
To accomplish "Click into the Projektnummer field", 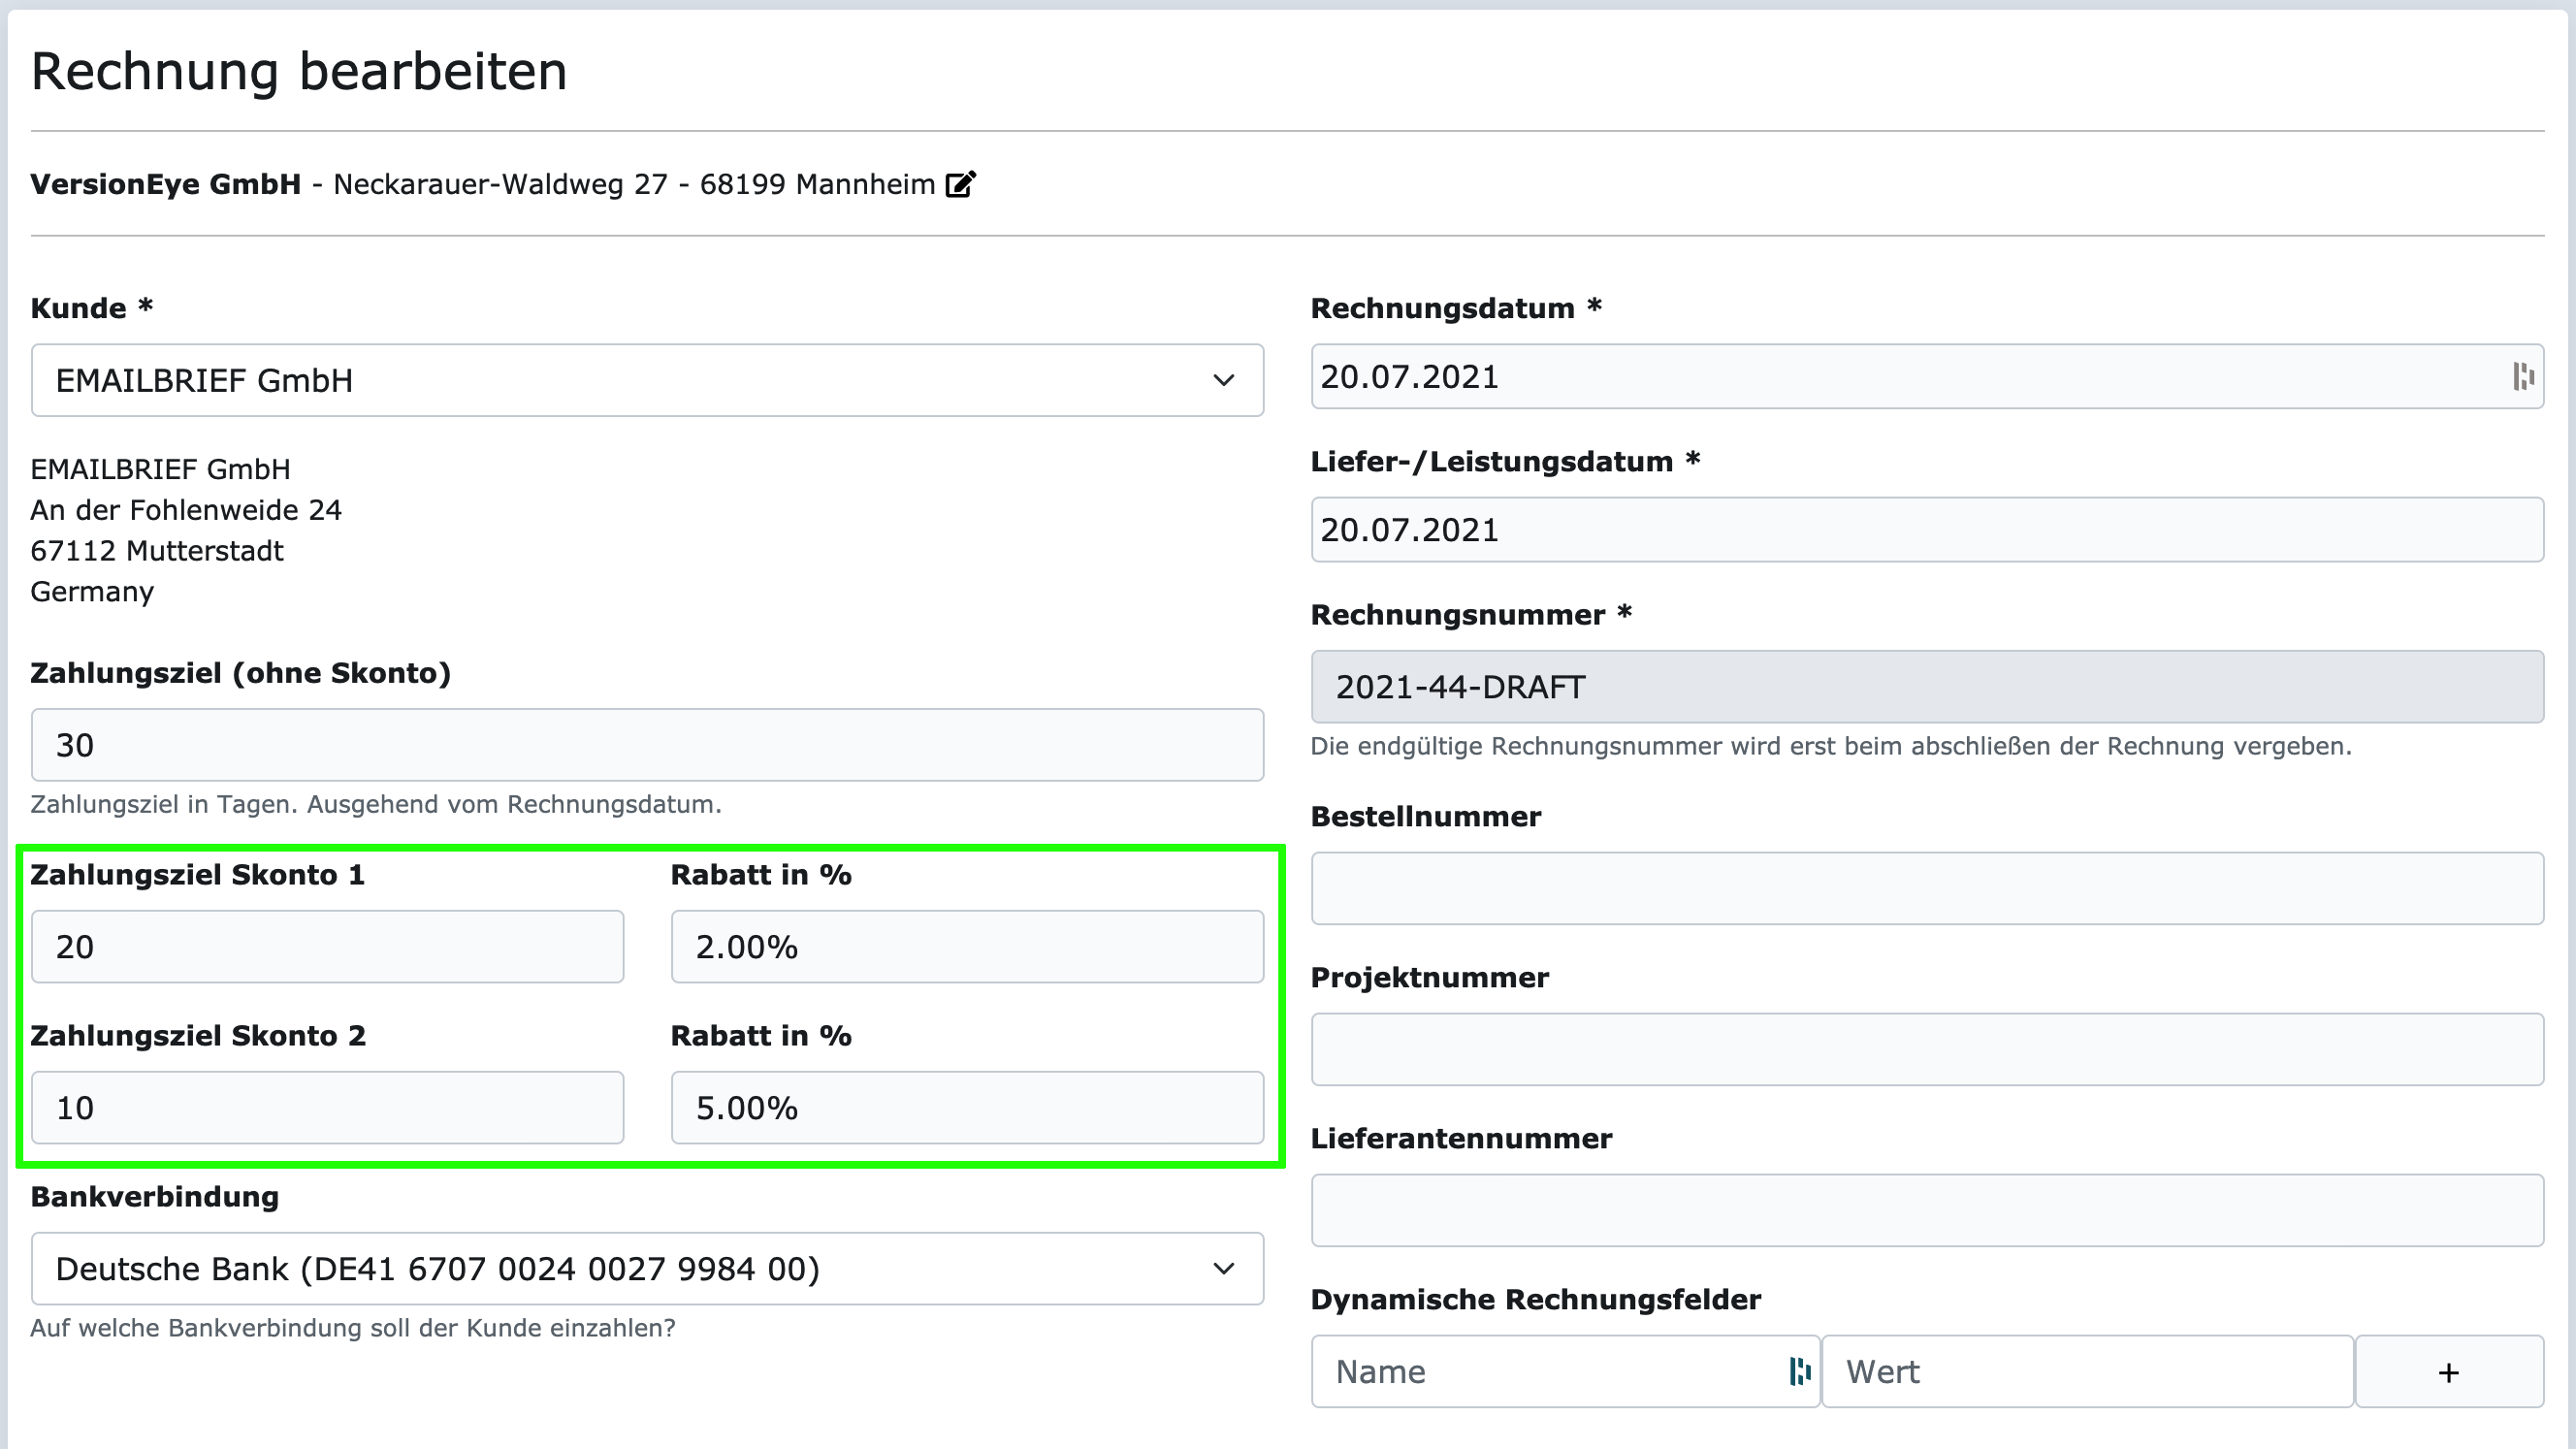I will pyautogui.click(x=1926, y=1049).
